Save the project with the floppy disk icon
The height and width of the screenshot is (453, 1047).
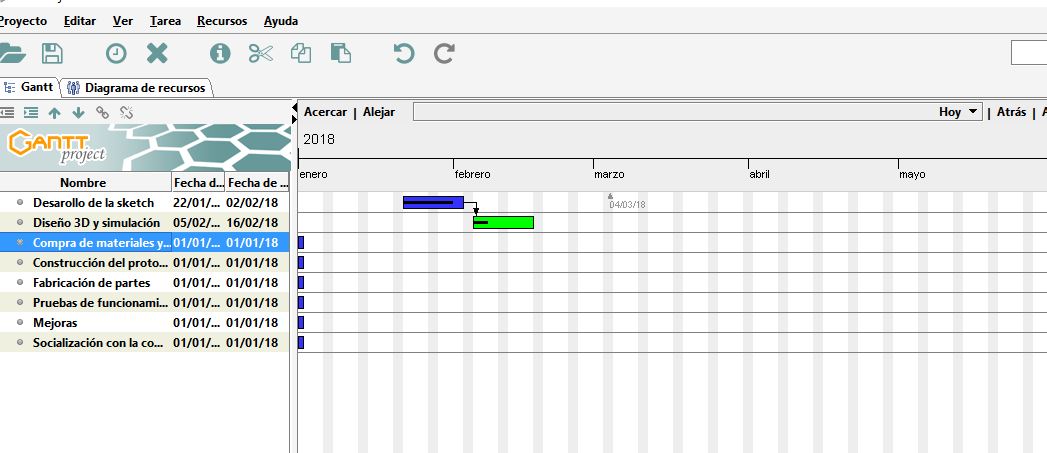click(x=52, y=53)
